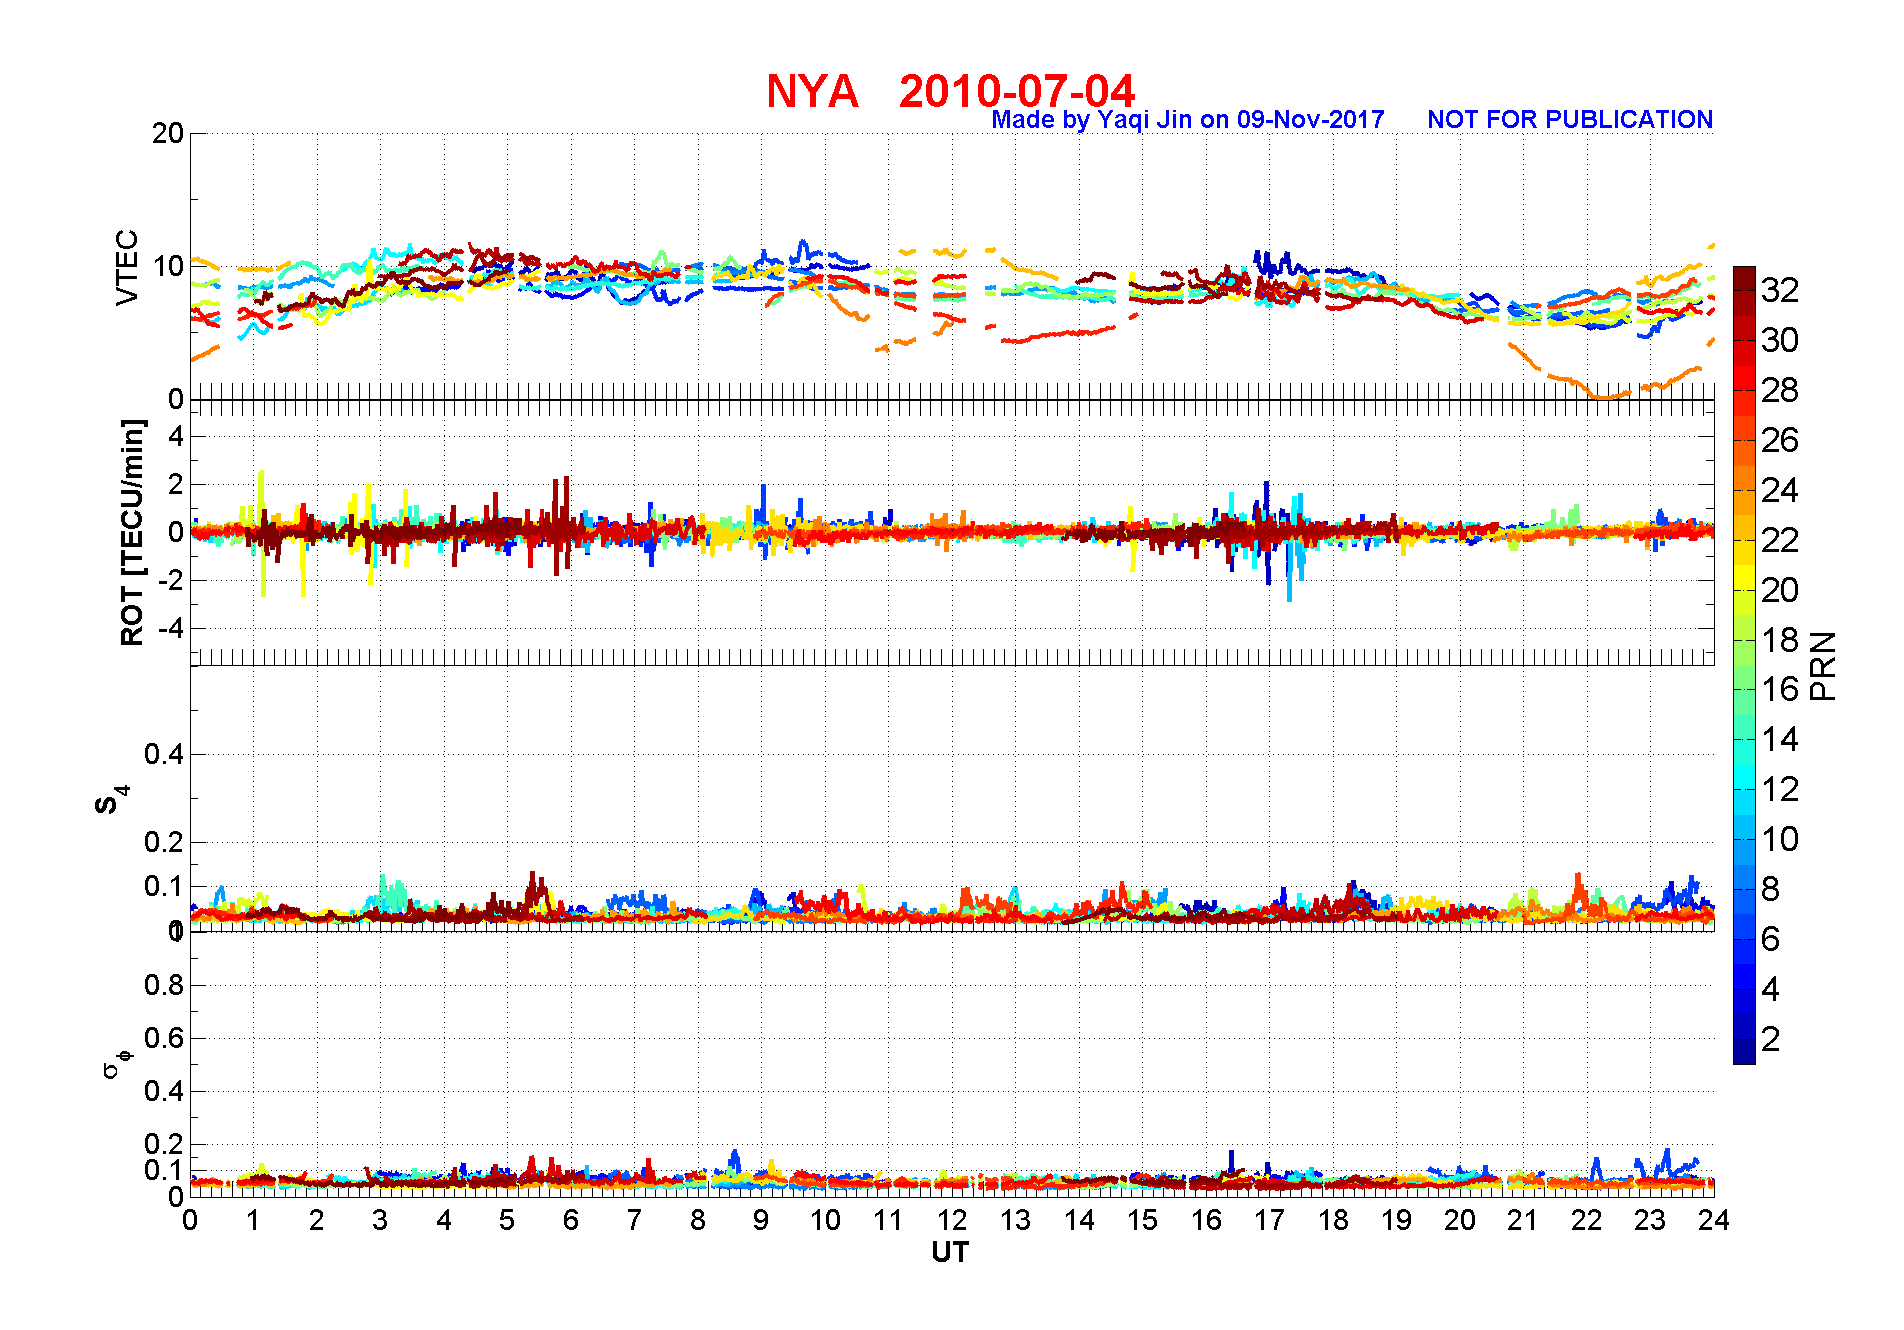Click the x-axis tick label 24

click(1714, 1220)
